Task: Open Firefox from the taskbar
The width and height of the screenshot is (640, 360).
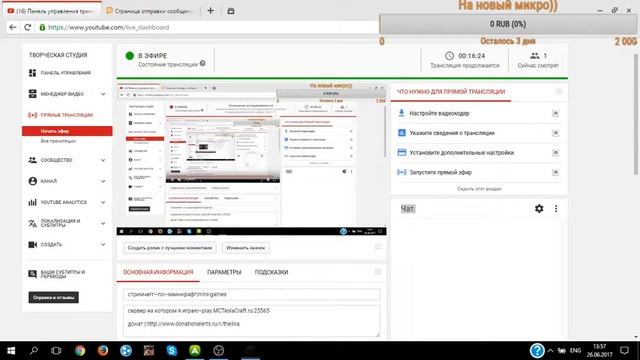Action: [x=103, y=351]
